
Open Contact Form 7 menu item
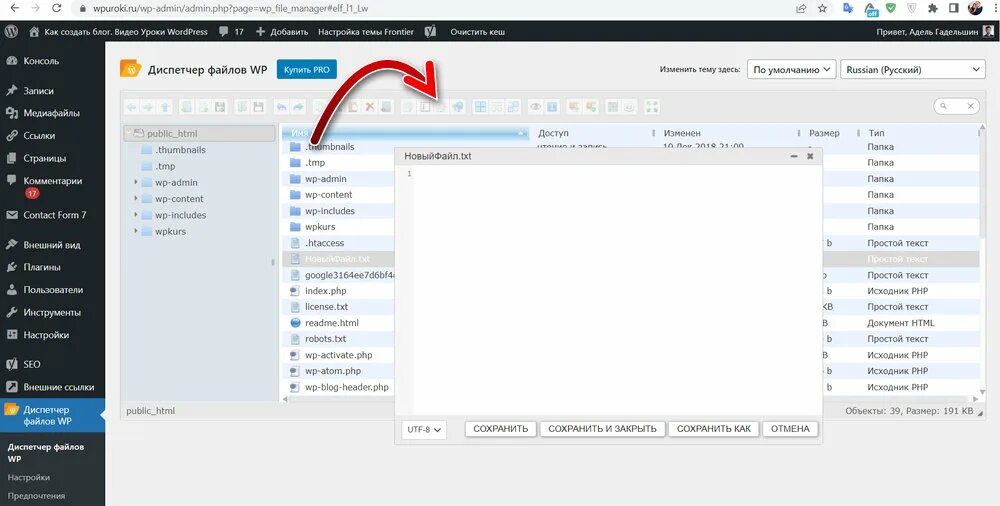[54, 215]
